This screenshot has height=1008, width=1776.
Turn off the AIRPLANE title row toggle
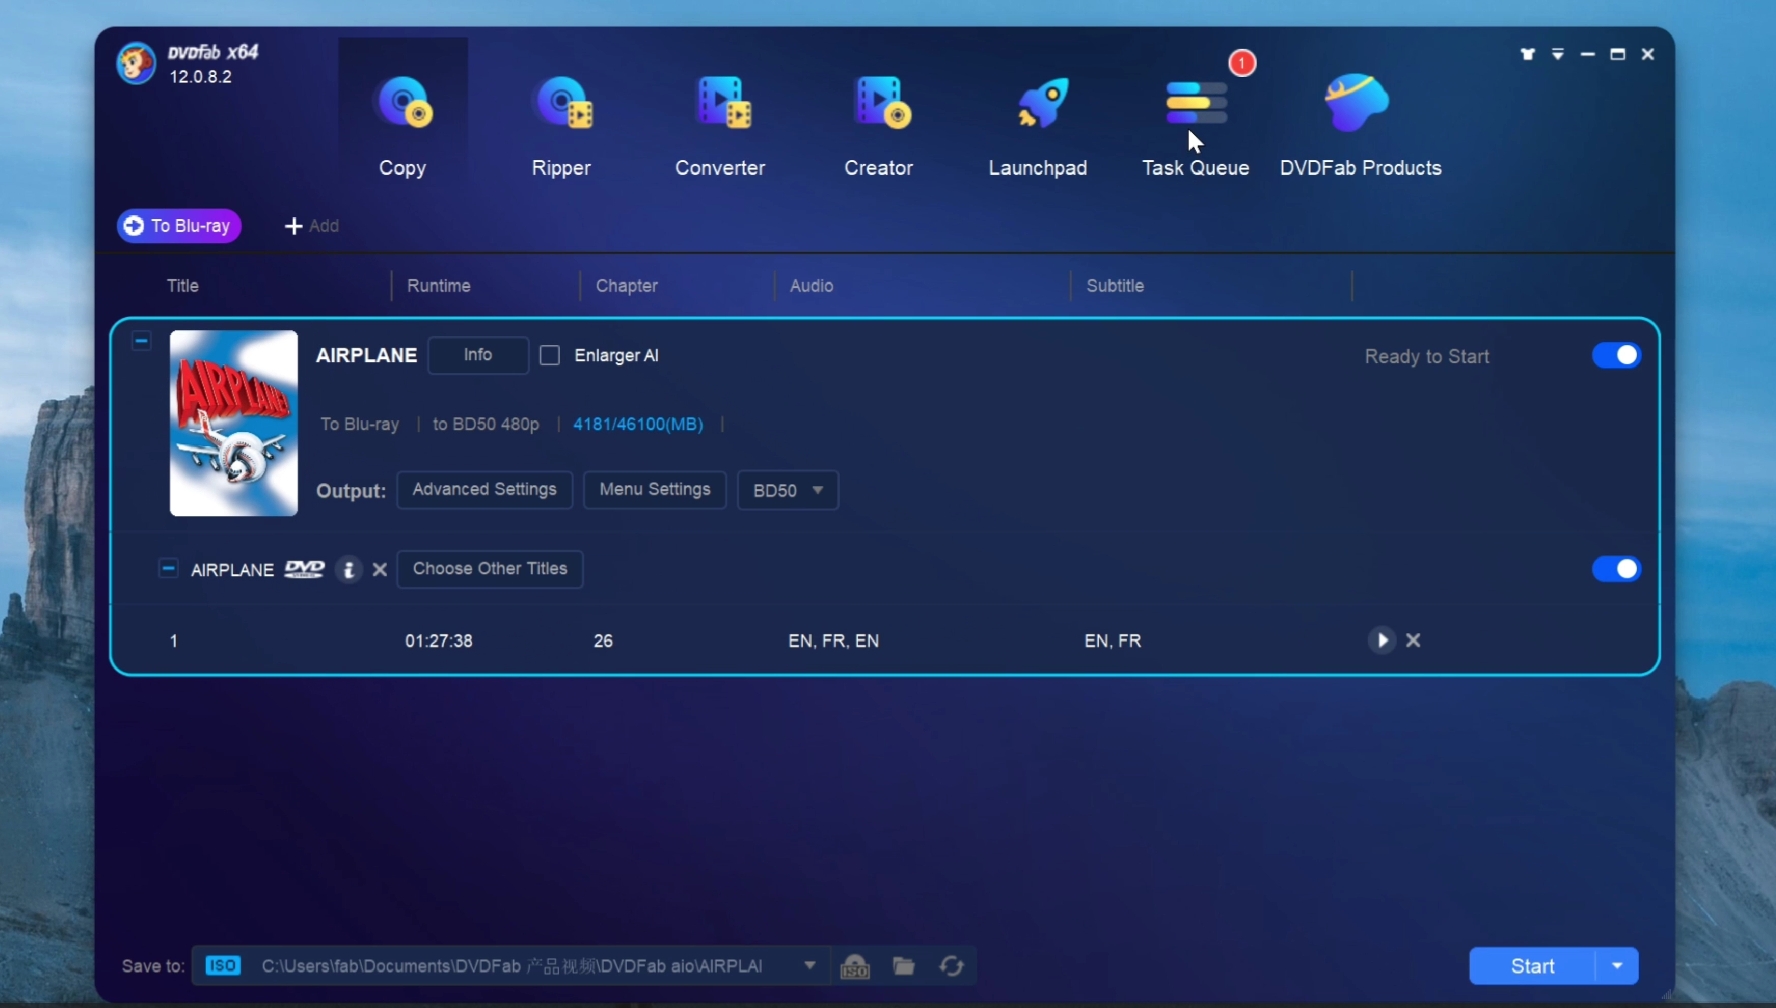[1616, 569]
